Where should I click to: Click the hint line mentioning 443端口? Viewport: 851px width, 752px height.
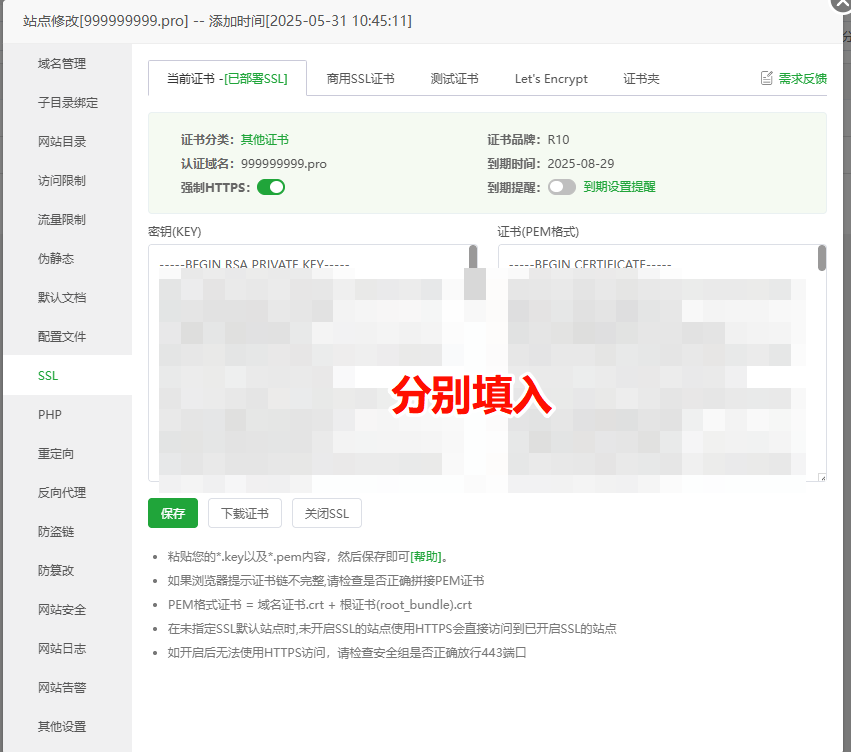click(347, 653)
